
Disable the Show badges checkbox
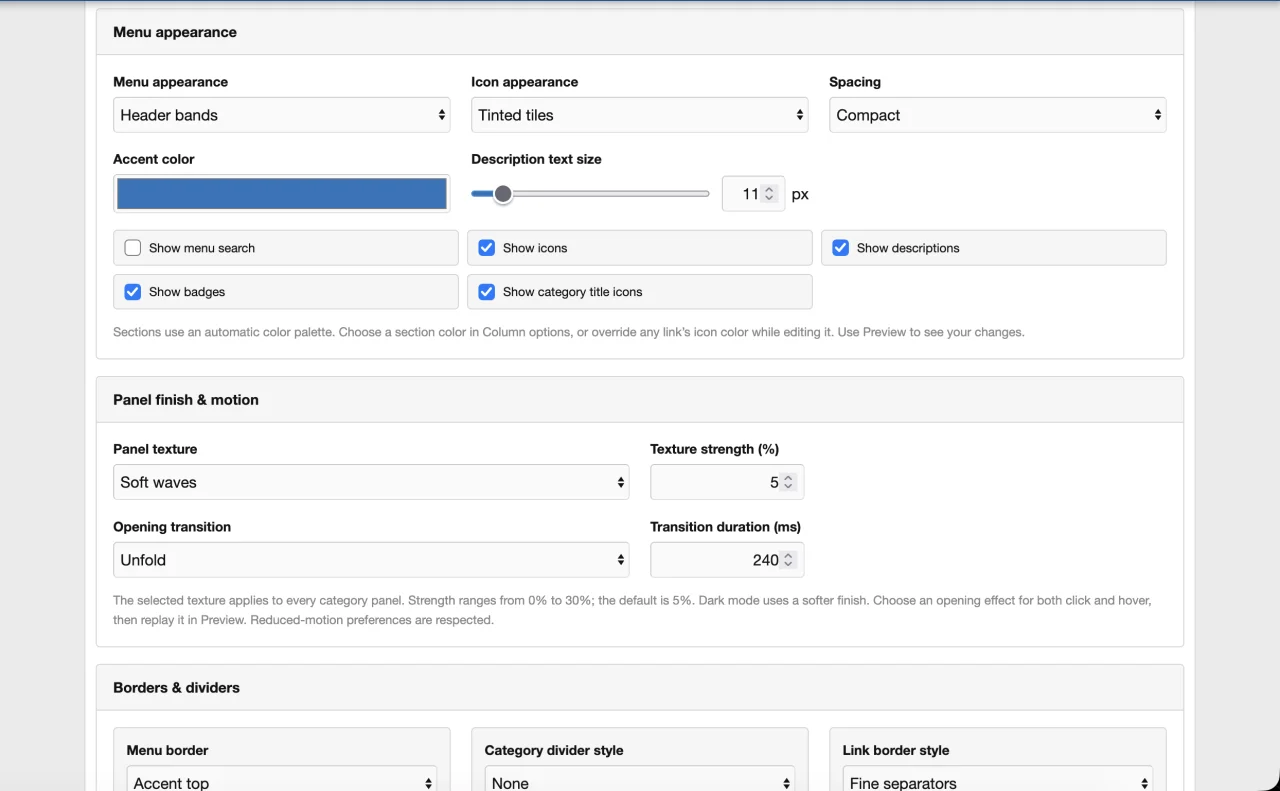[133, 292]
